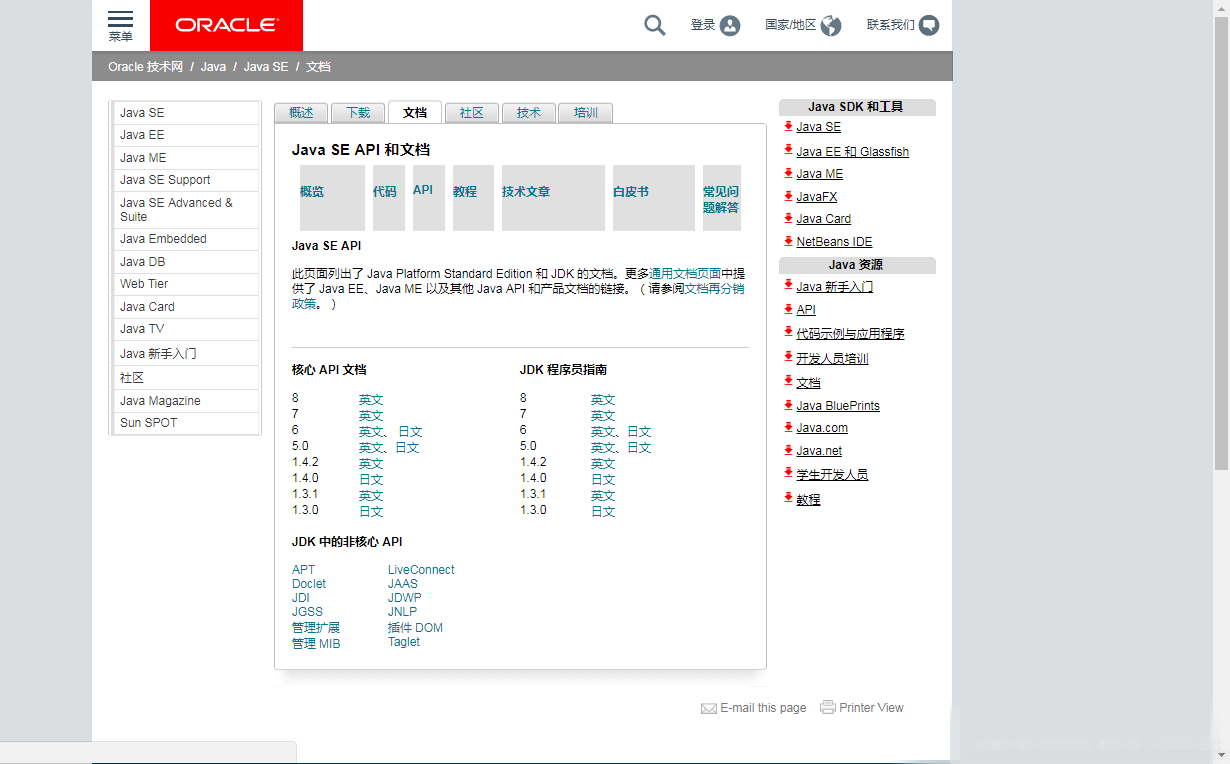Click the red arrow icon beside JavaFX

(x=788, y=196)
